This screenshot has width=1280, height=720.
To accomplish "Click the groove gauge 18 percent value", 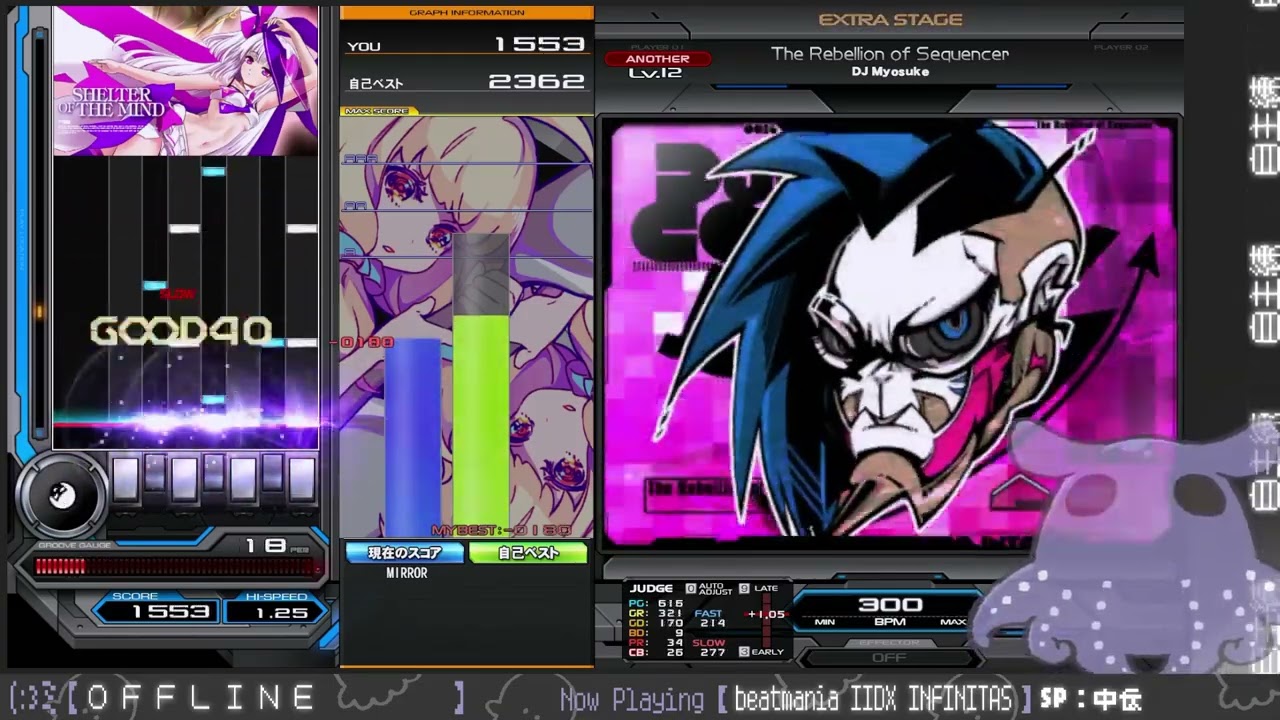I will pyautogui.click(x=266, y=545).
